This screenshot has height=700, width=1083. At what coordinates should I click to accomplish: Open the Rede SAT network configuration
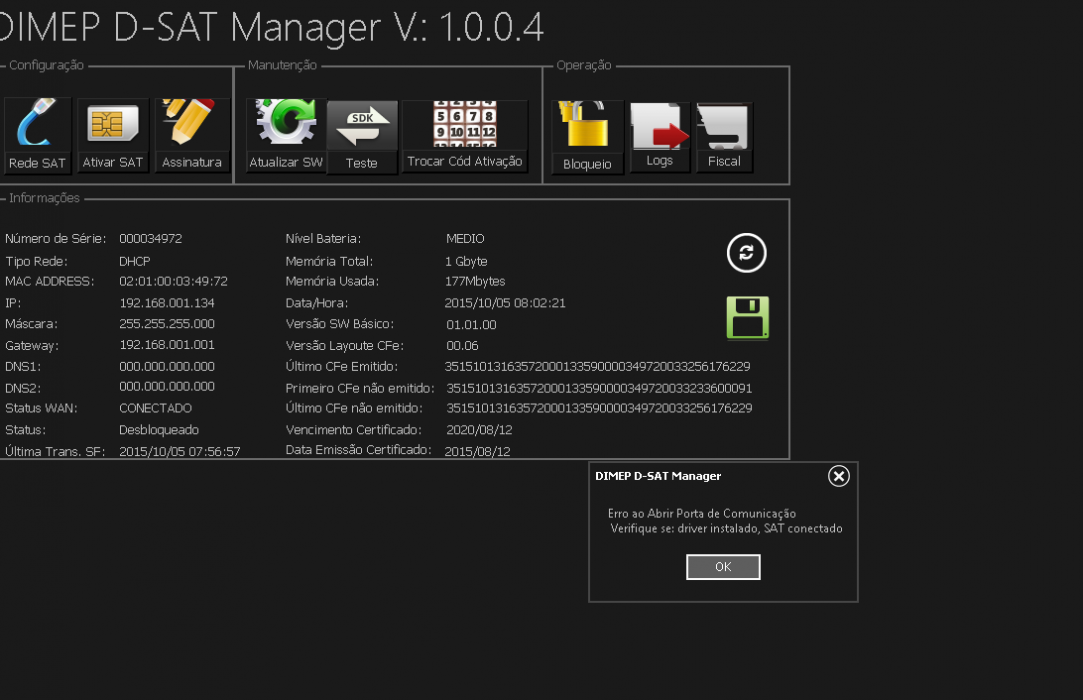(x=37, y=135)
